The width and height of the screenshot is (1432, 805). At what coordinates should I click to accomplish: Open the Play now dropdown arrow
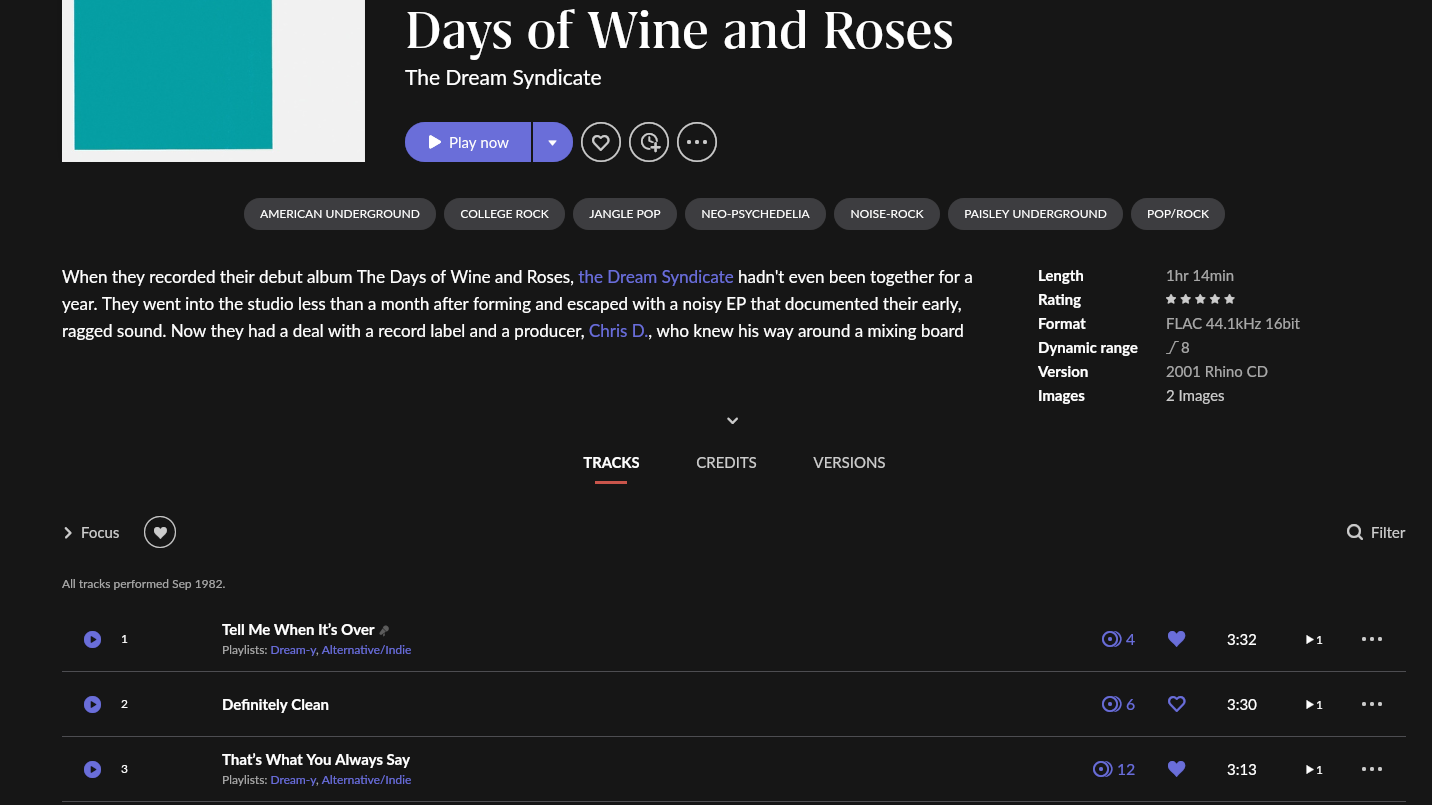coord(552,142)
